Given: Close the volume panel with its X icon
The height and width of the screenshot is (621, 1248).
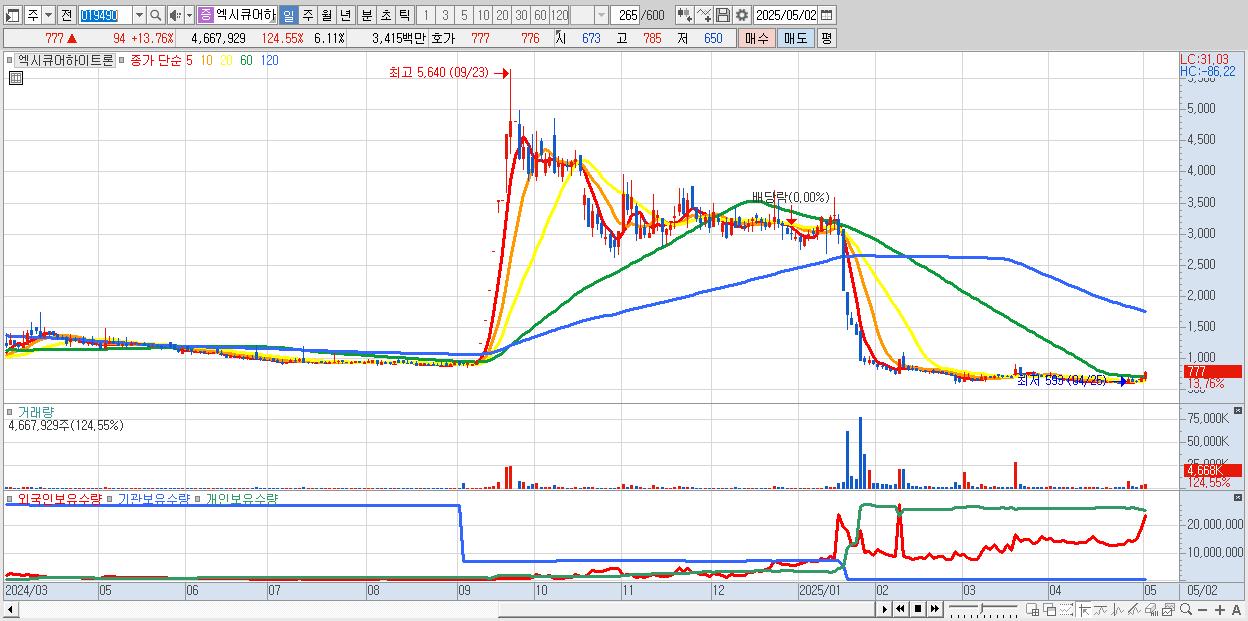Looking at the screenshot, I should pos(1238,411).
